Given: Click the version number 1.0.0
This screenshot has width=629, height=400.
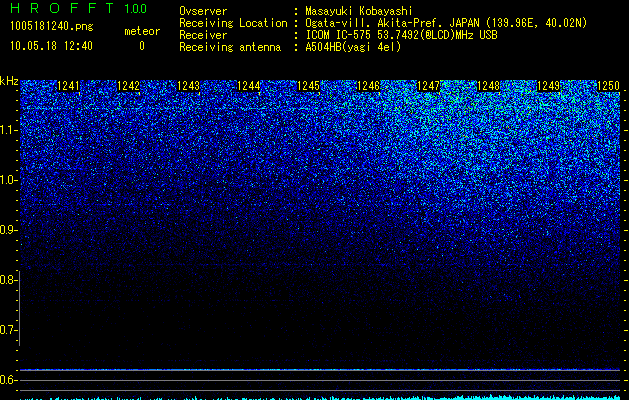Looking at the screenshot, I should (136, 9).
